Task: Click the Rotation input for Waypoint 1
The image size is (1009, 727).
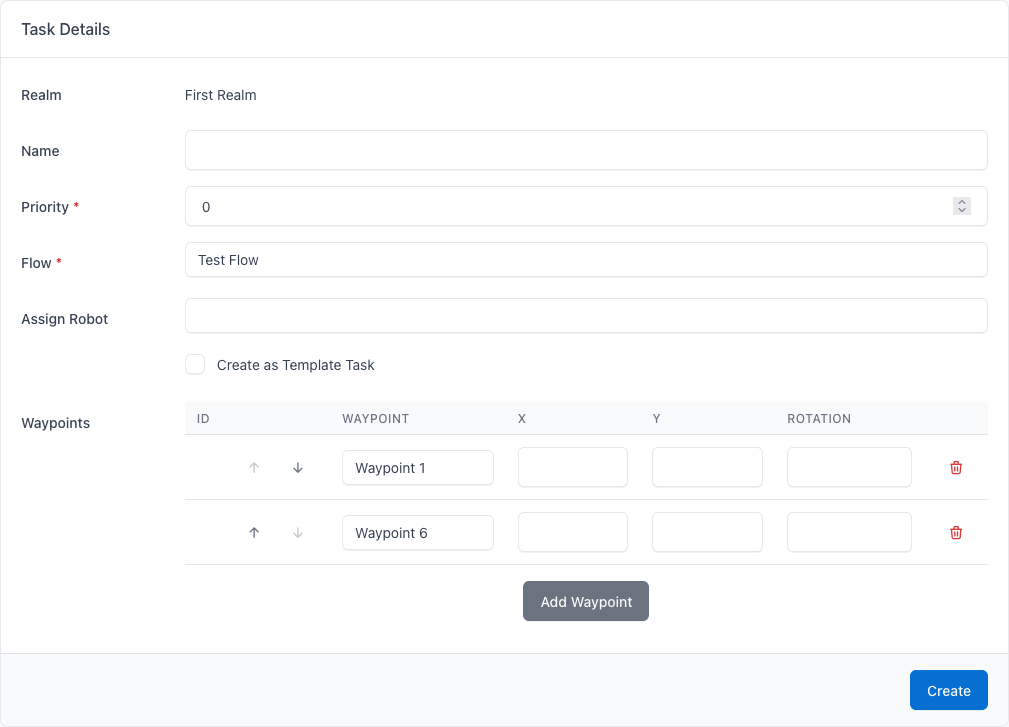Action: coord(848,467)
